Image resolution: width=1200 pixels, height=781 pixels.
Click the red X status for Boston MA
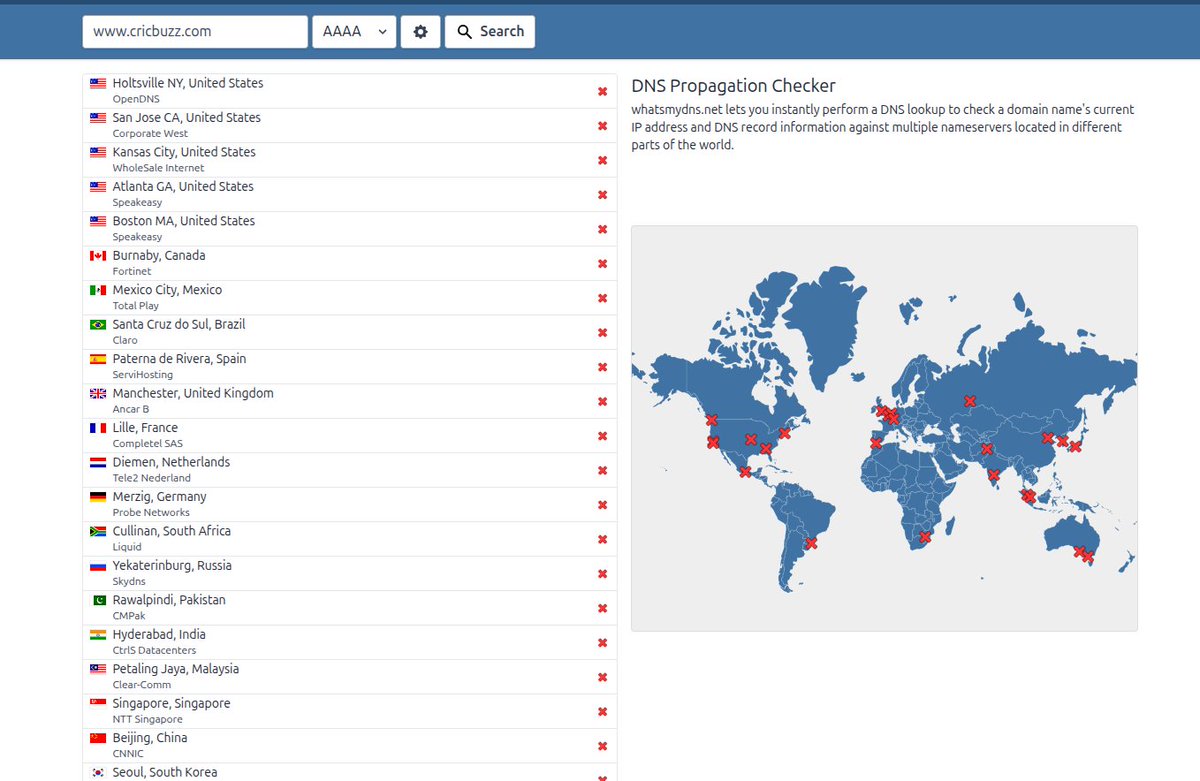pos(602,229)
